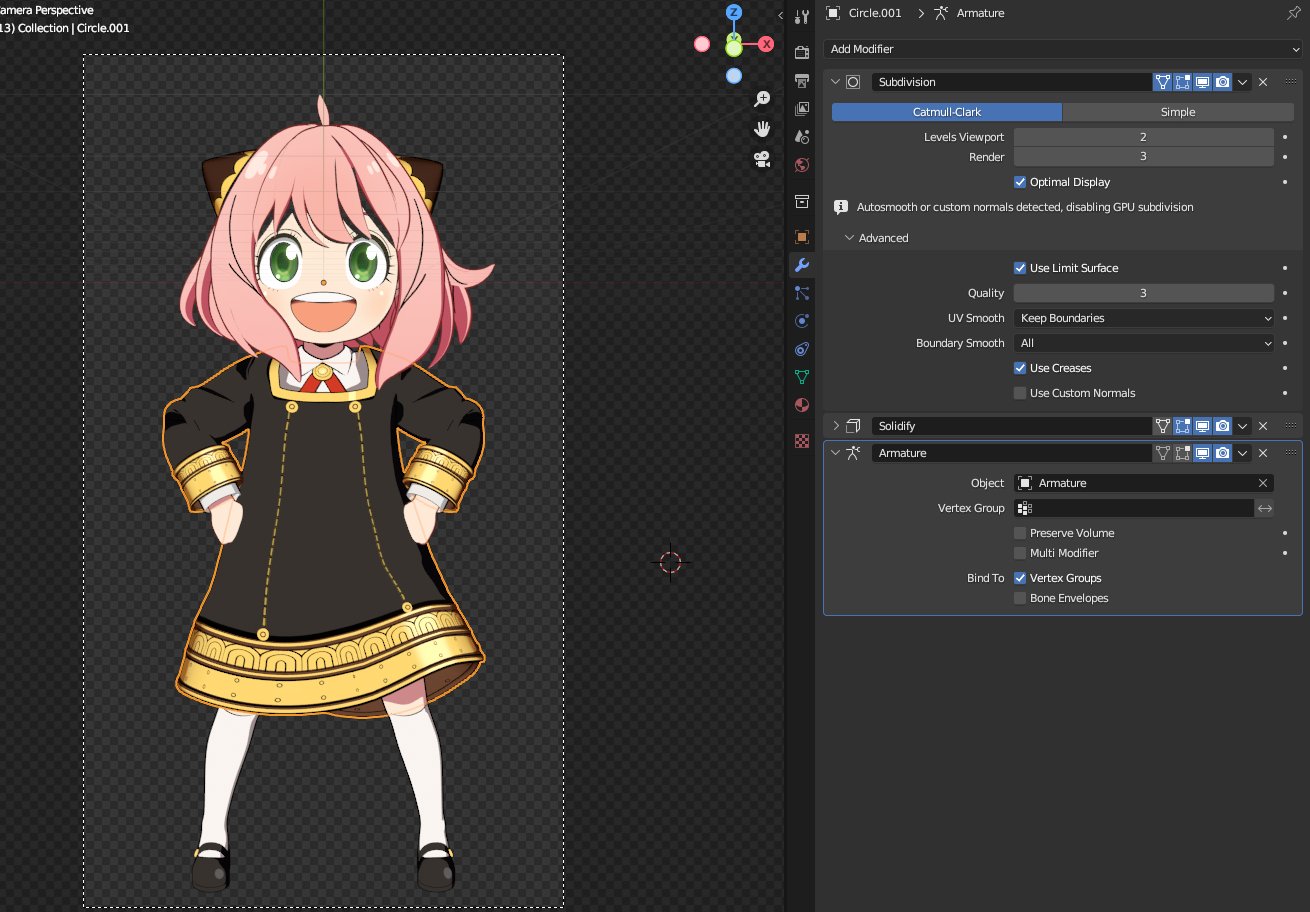Remove the Armature modifier with its X button

click(x=1263, y=453)
